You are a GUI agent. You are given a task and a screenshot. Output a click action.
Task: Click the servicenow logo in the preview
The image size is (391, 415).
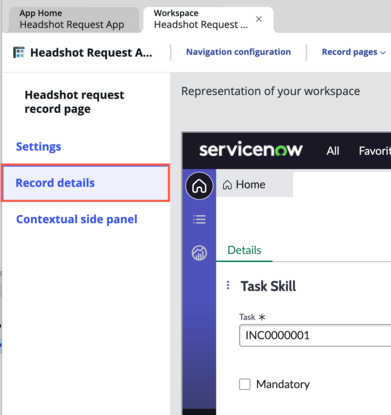pyautogui.click(x=251, y=150)
